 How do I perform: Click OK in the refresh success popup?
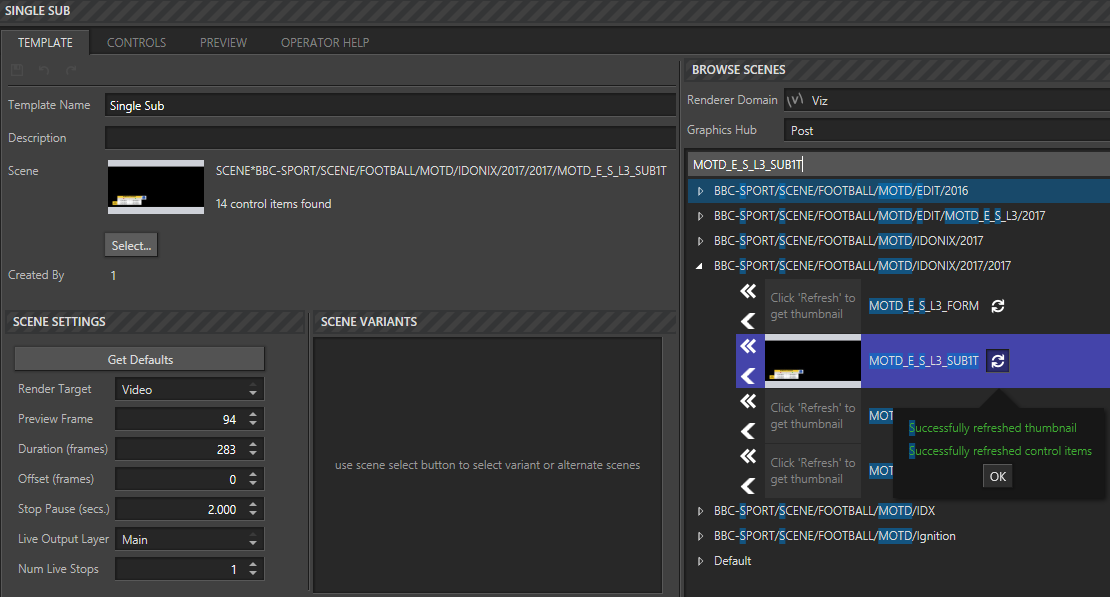[x=997, y=477]
